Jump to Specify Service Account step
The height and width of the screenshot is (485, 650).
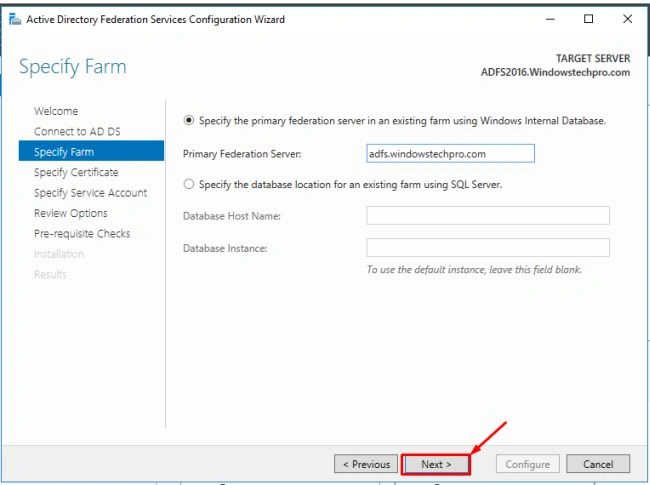pos(90,193)
